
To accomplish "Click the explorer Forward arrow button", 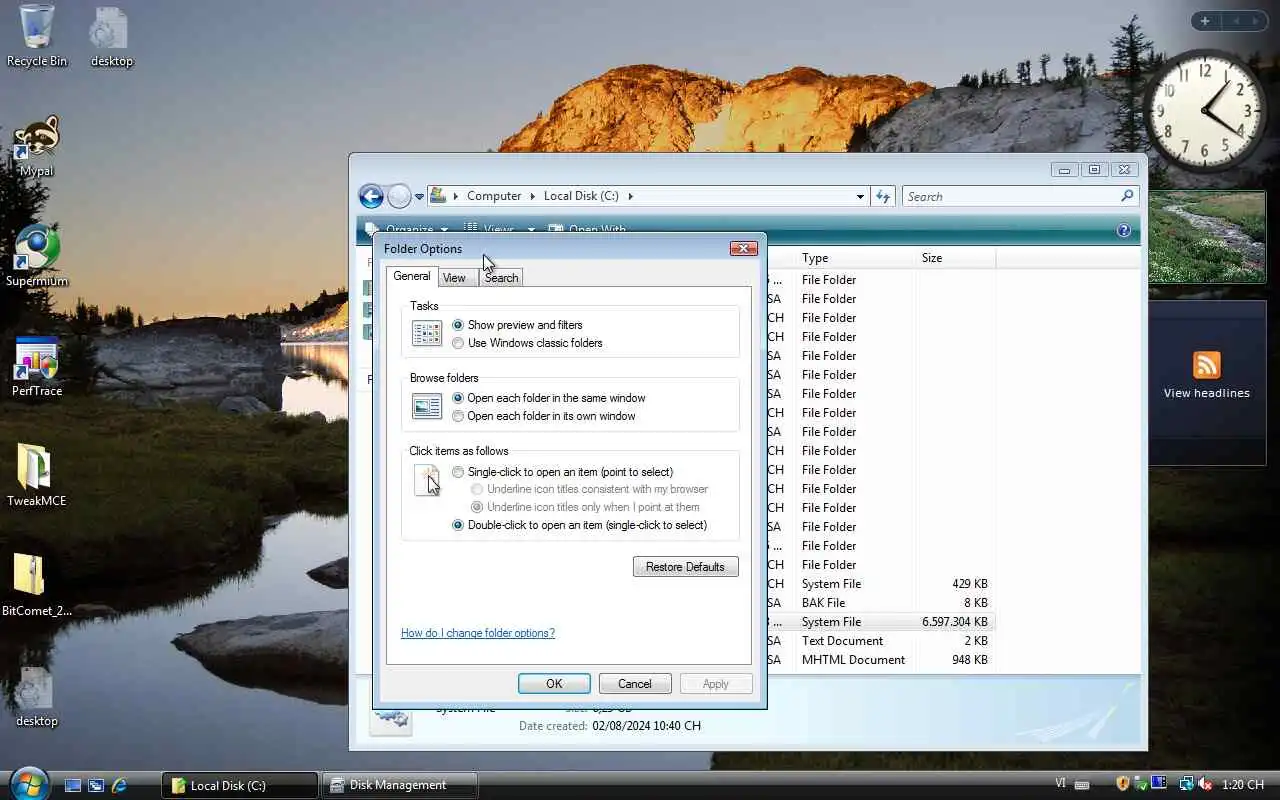I will pyautogui.click(x=399, y=196).
